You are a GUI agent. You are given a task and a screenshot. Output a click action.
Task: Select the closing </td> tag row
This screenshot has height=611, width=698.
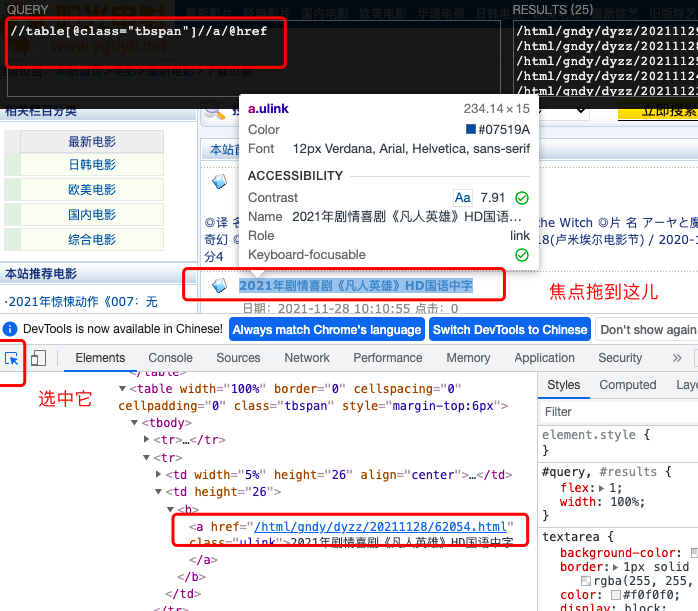[183, 594]
